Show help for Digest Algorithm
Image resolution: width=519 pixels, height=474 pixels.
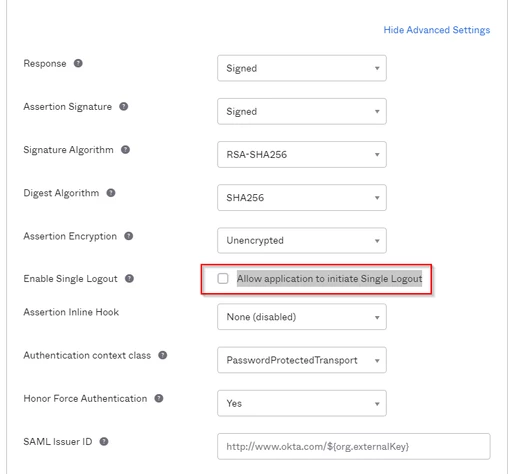[x=111, y=193]
